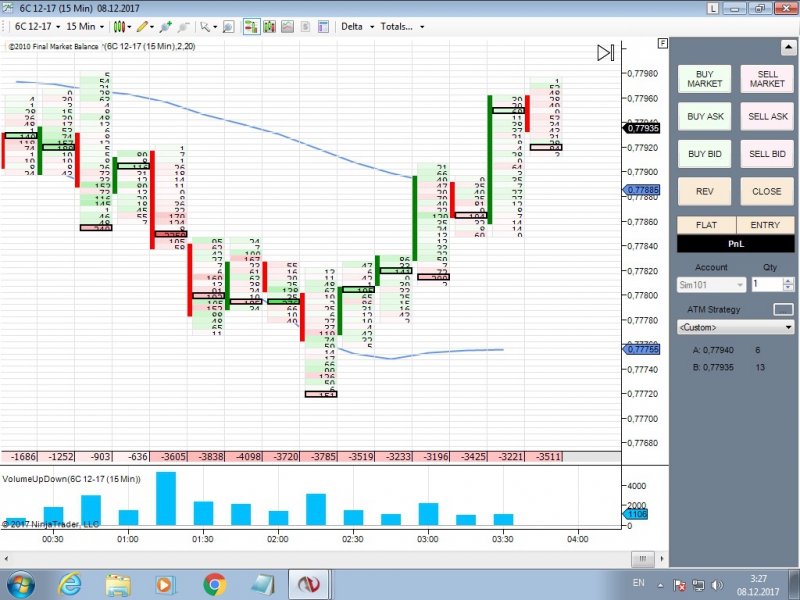Open the data box magnifier icon

229,27
